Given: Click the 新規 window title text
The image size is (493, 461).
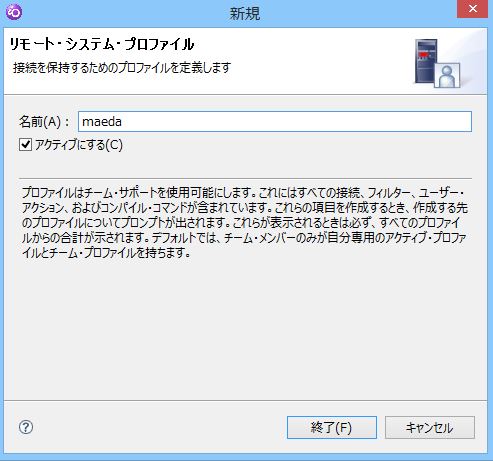Looking at the screenshot, I should point(245,13).
